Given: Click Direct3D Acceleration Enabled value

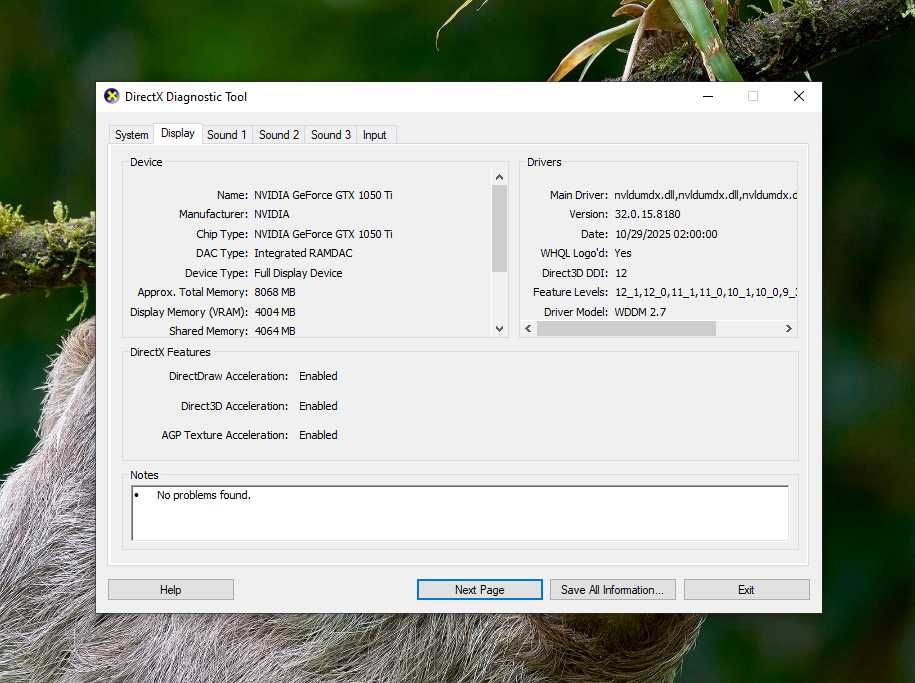Looking at the screenshot, I should click(x=318, y=406).
